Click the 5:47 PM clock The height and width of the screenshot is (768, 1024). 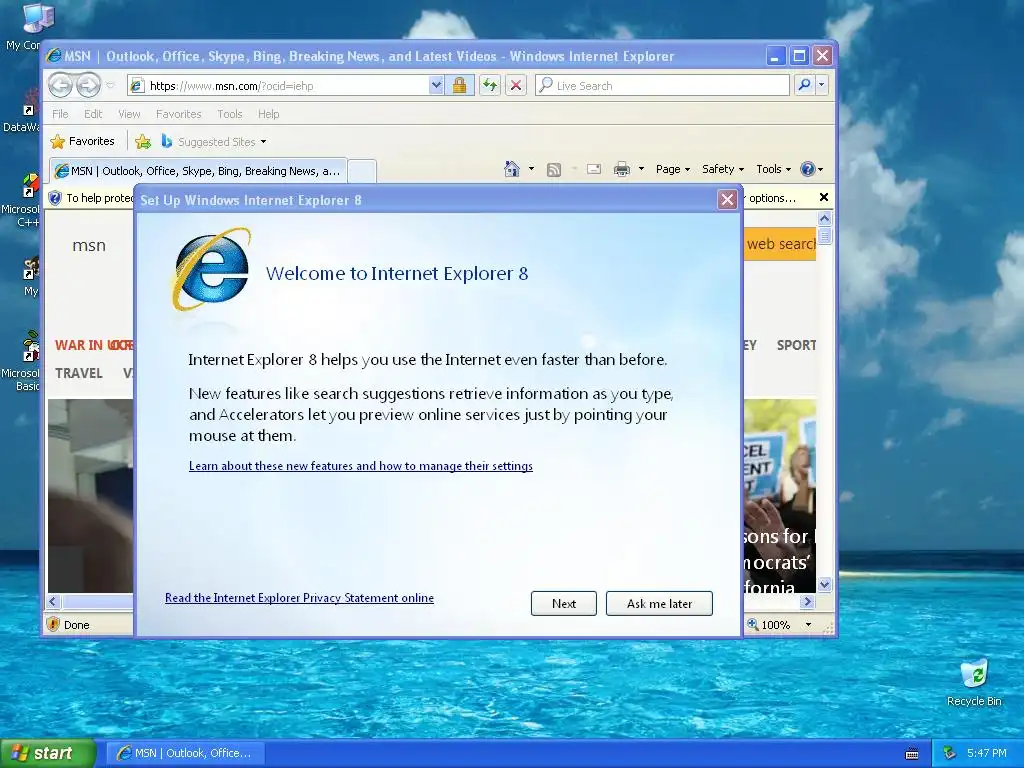(986, 753)
